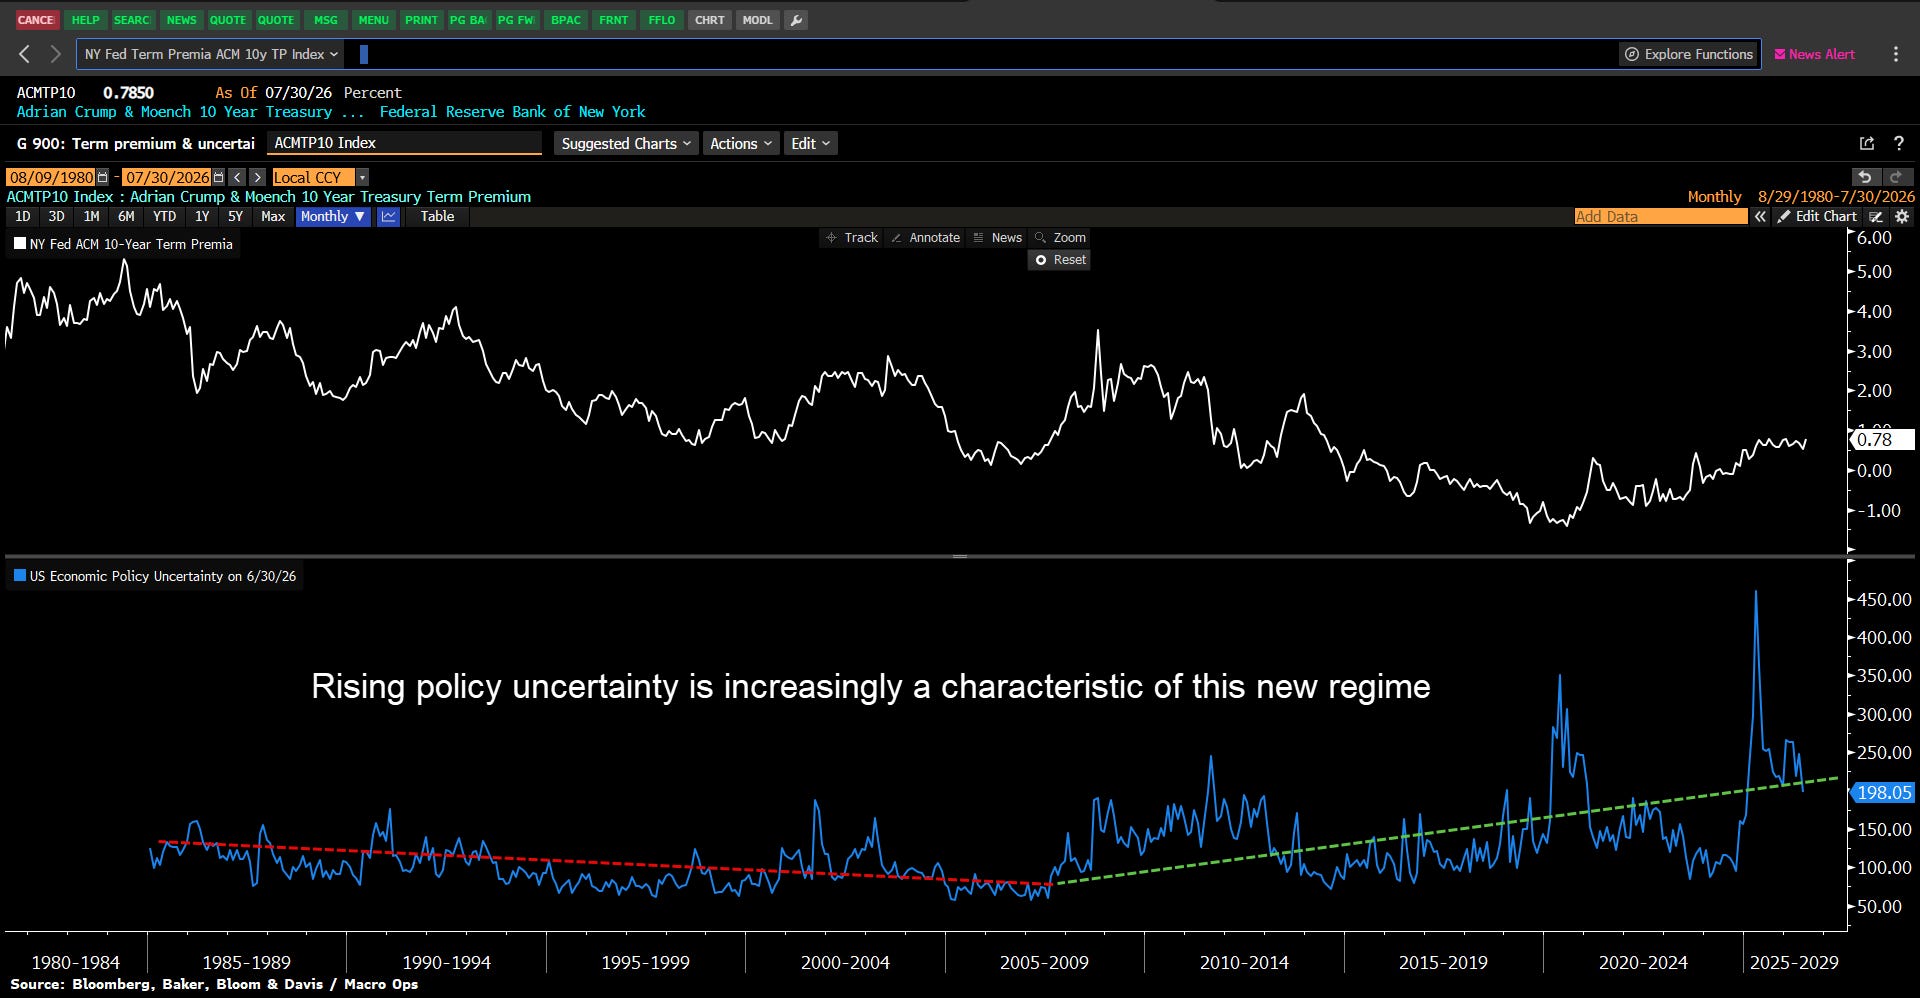Go back with the left arrow
The width and height of the screenshot is (1920, 998).
pos(25,54)
